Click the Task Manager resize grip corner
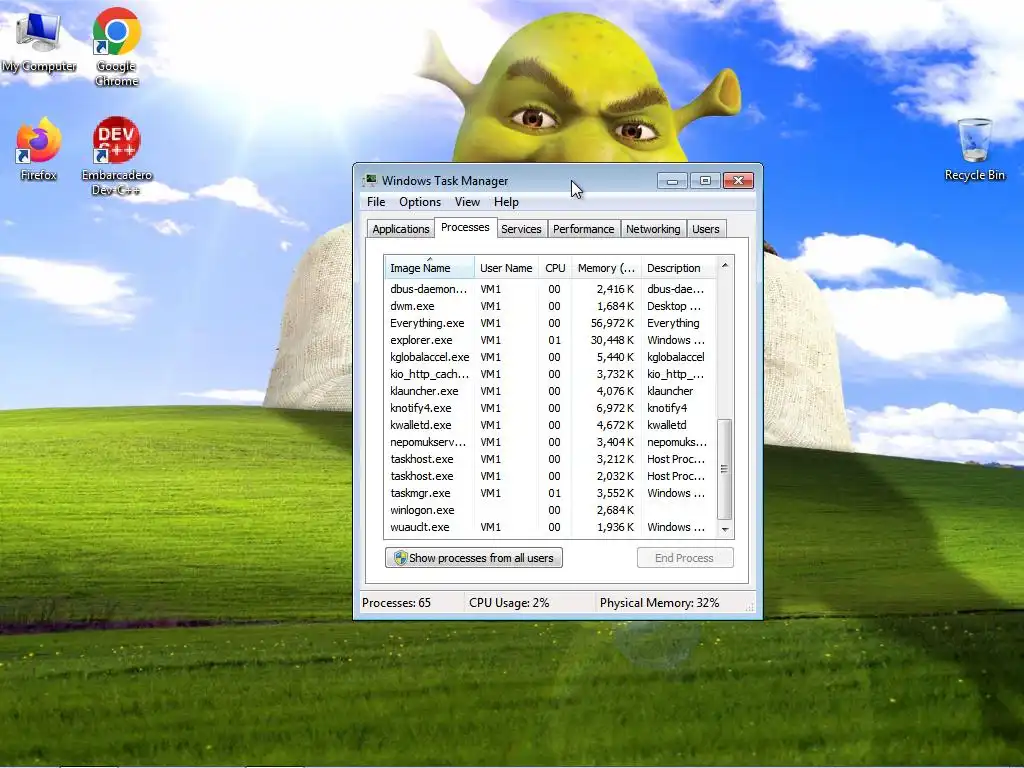The image size is (1024, 768). tap(750, 607)
